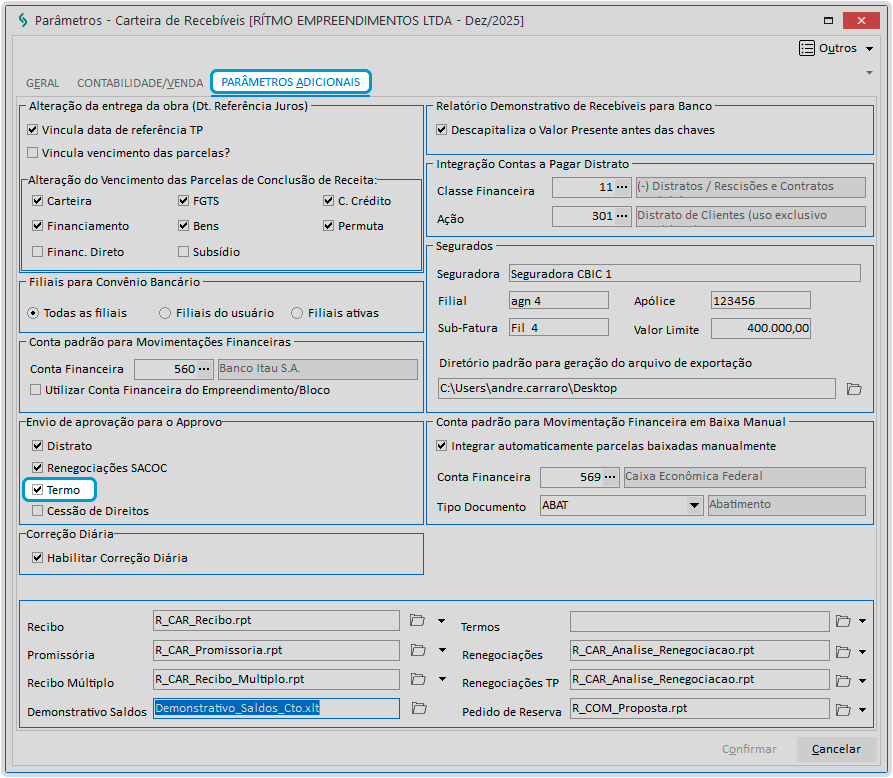Open lookup for Classe Financeira 11
The height and width of the screenshot is (778, 893).
[x=622, y=187]
